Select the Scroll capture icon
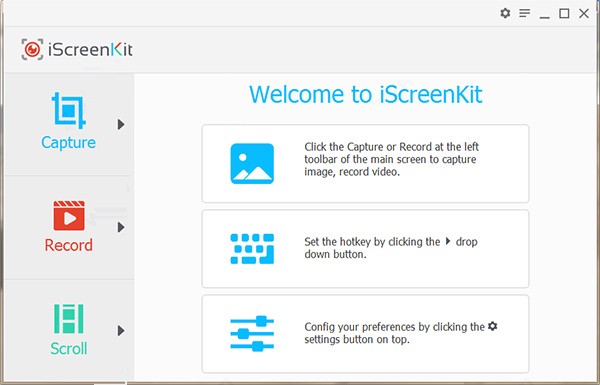The image size is (600, 385). click(68, 318)
